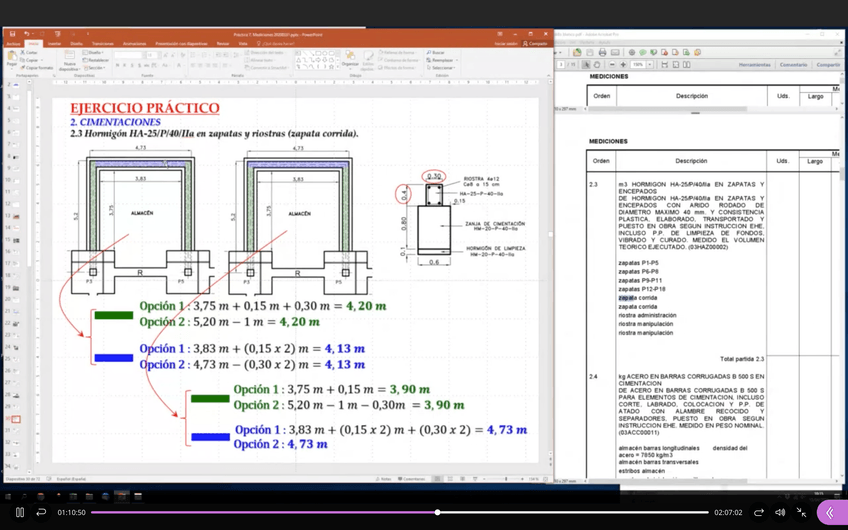
Task: Click the video progress slider handle
Action: pyautogui.click(x=437, y=512)
